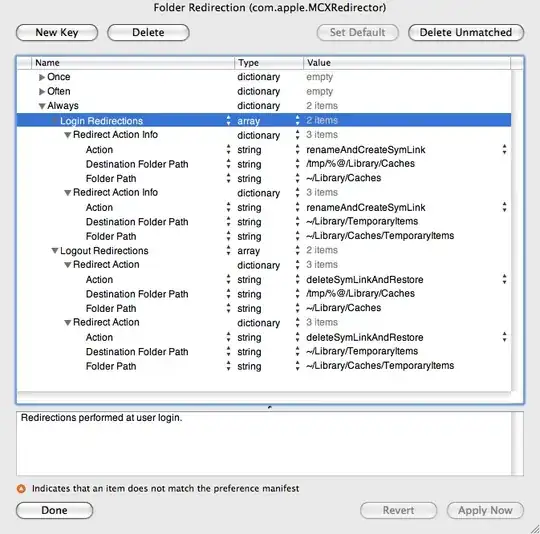The height and width of the screenshot is (534, 540).
Task: Expand the Often dictionary triangle
Action: coord(42,92)
